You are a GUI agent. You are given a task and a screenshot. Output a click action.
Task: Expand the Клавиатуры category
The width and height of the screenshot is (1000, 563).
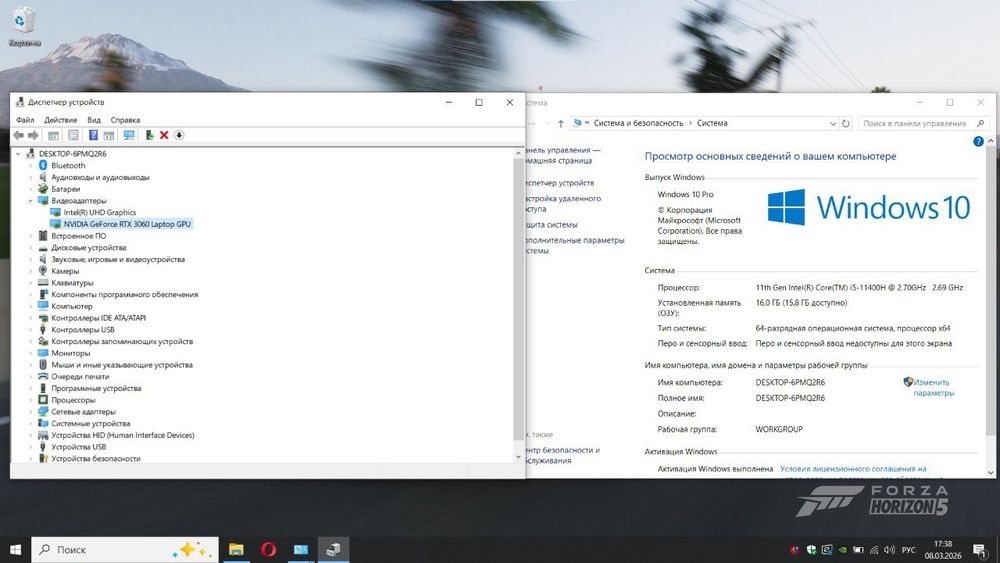30,282
